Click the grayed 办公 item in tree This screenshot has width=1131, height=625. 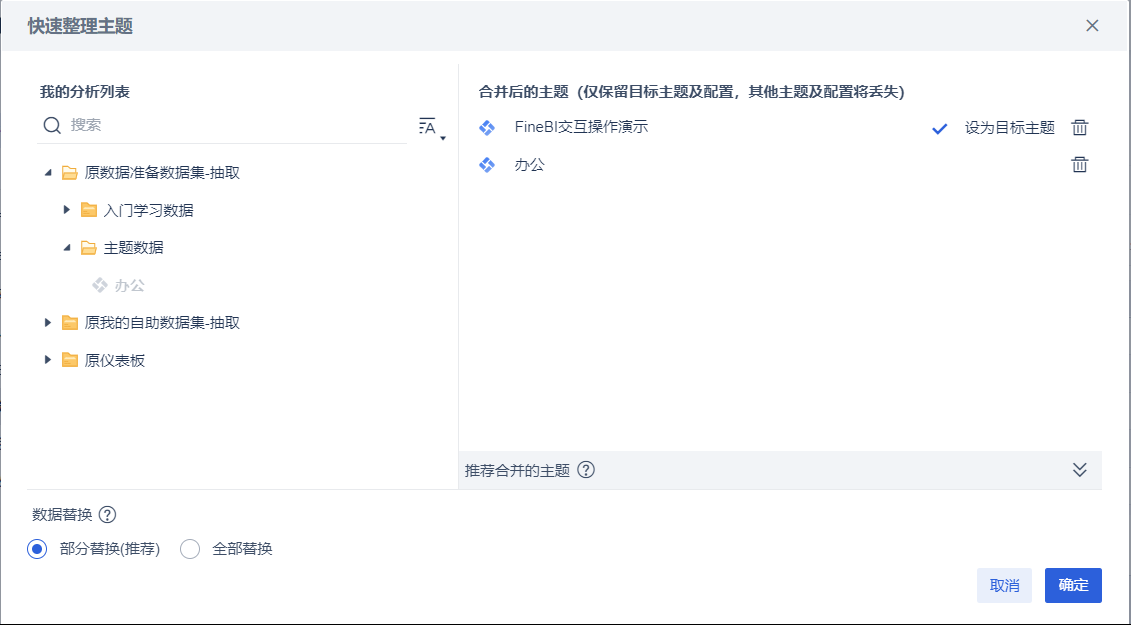click(x=119, y=285)
